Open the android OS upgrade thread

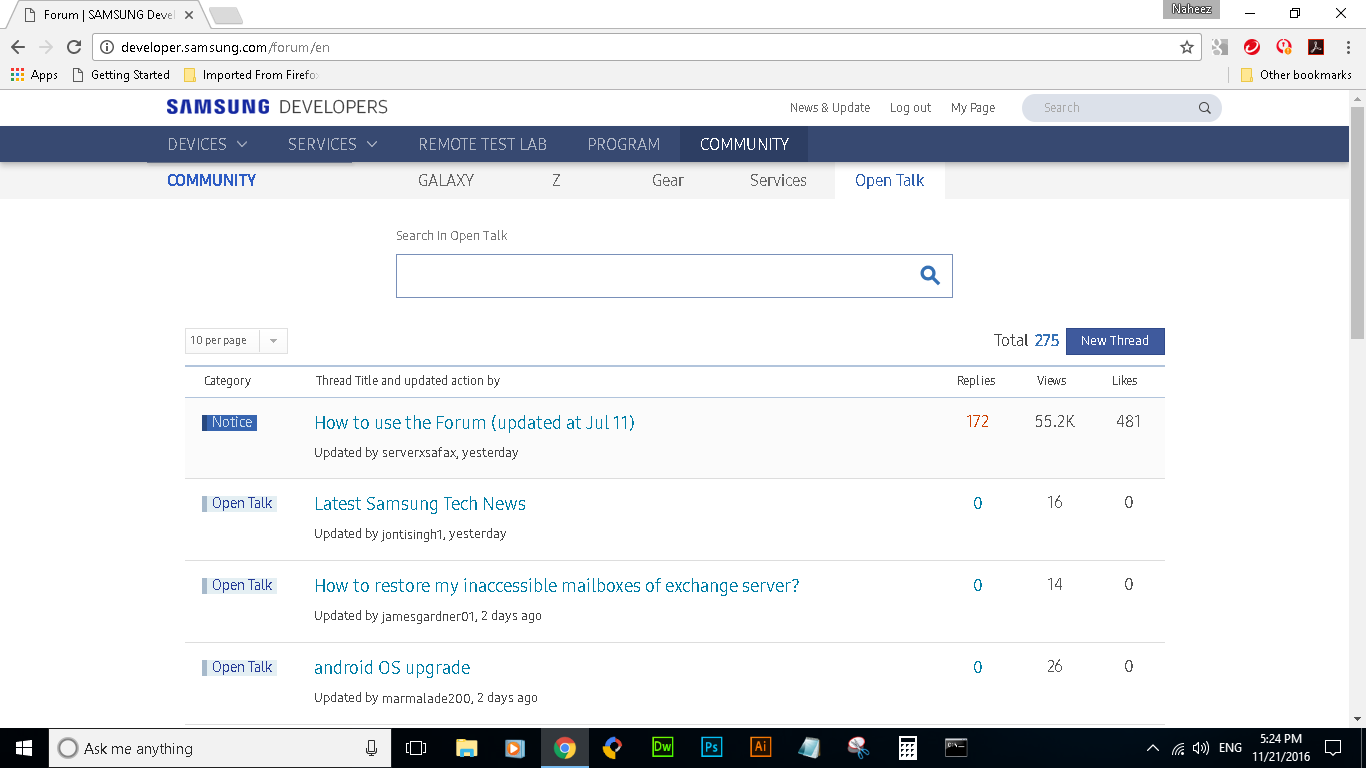coord(392,668)
